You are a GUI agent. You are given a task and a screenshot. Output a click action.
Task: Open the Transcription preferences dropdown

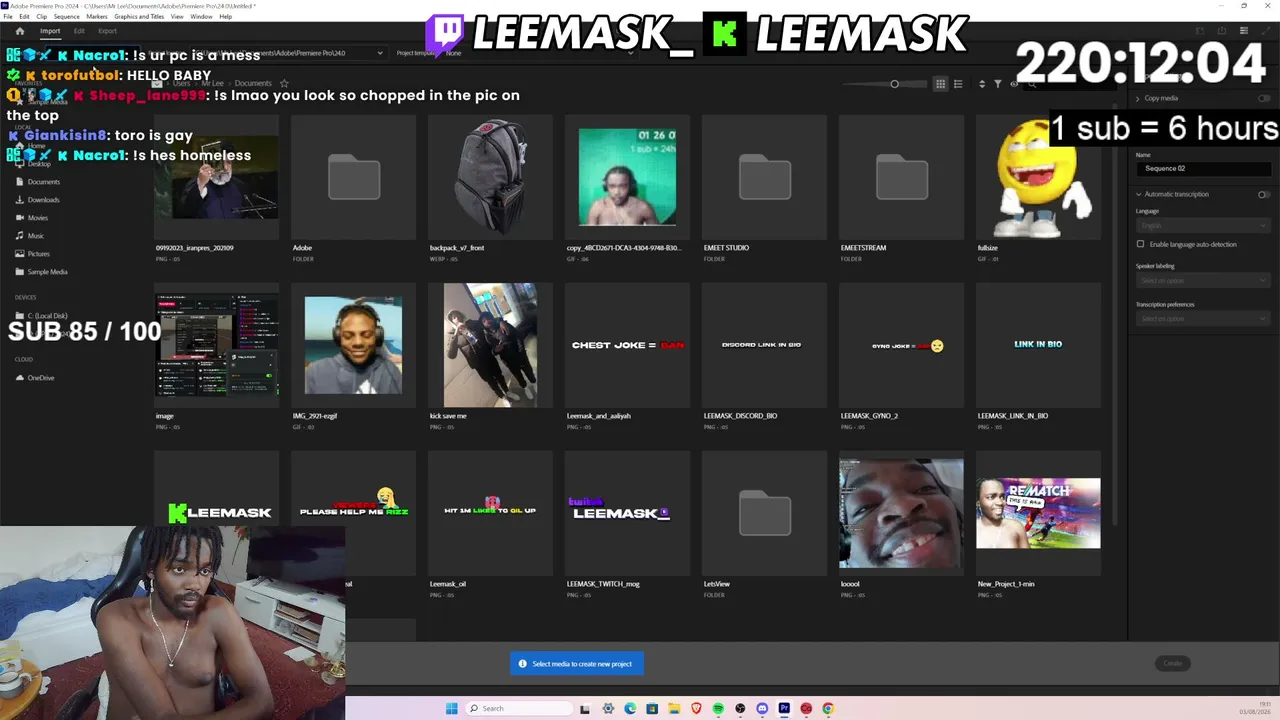coord(1203,319)
